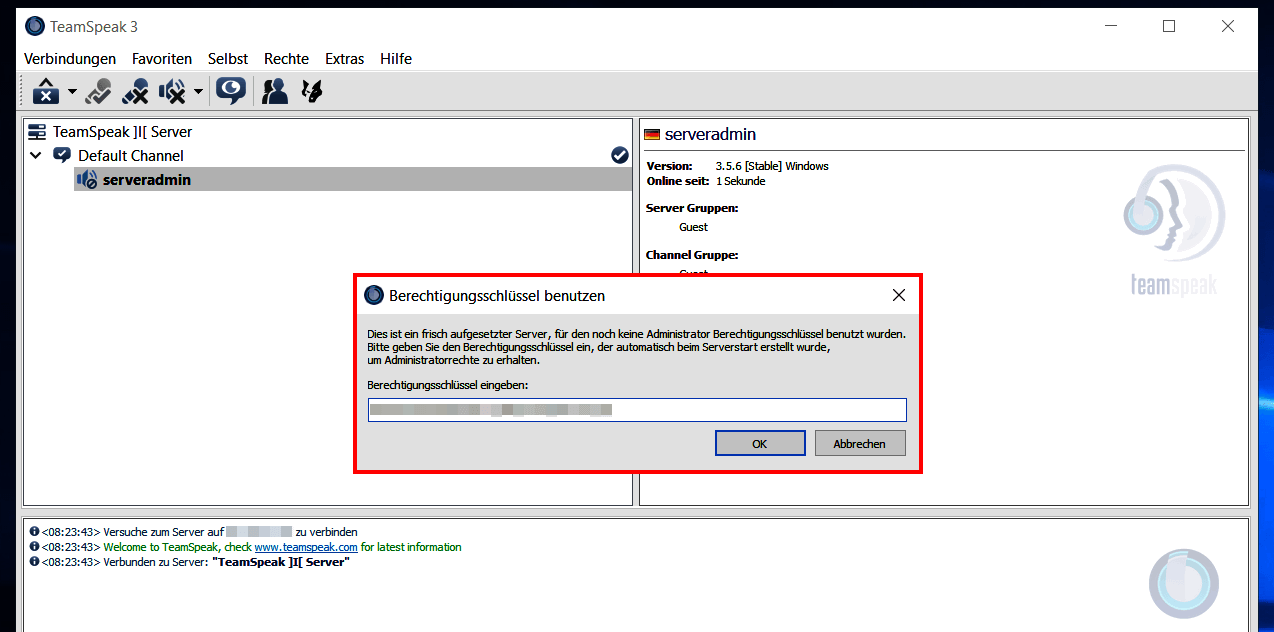Image resolution: width=1274 pixels, height=632 pixels.
Task: Click inside the Berechtigungsschlüssel input field
Action: pos(637,409)
